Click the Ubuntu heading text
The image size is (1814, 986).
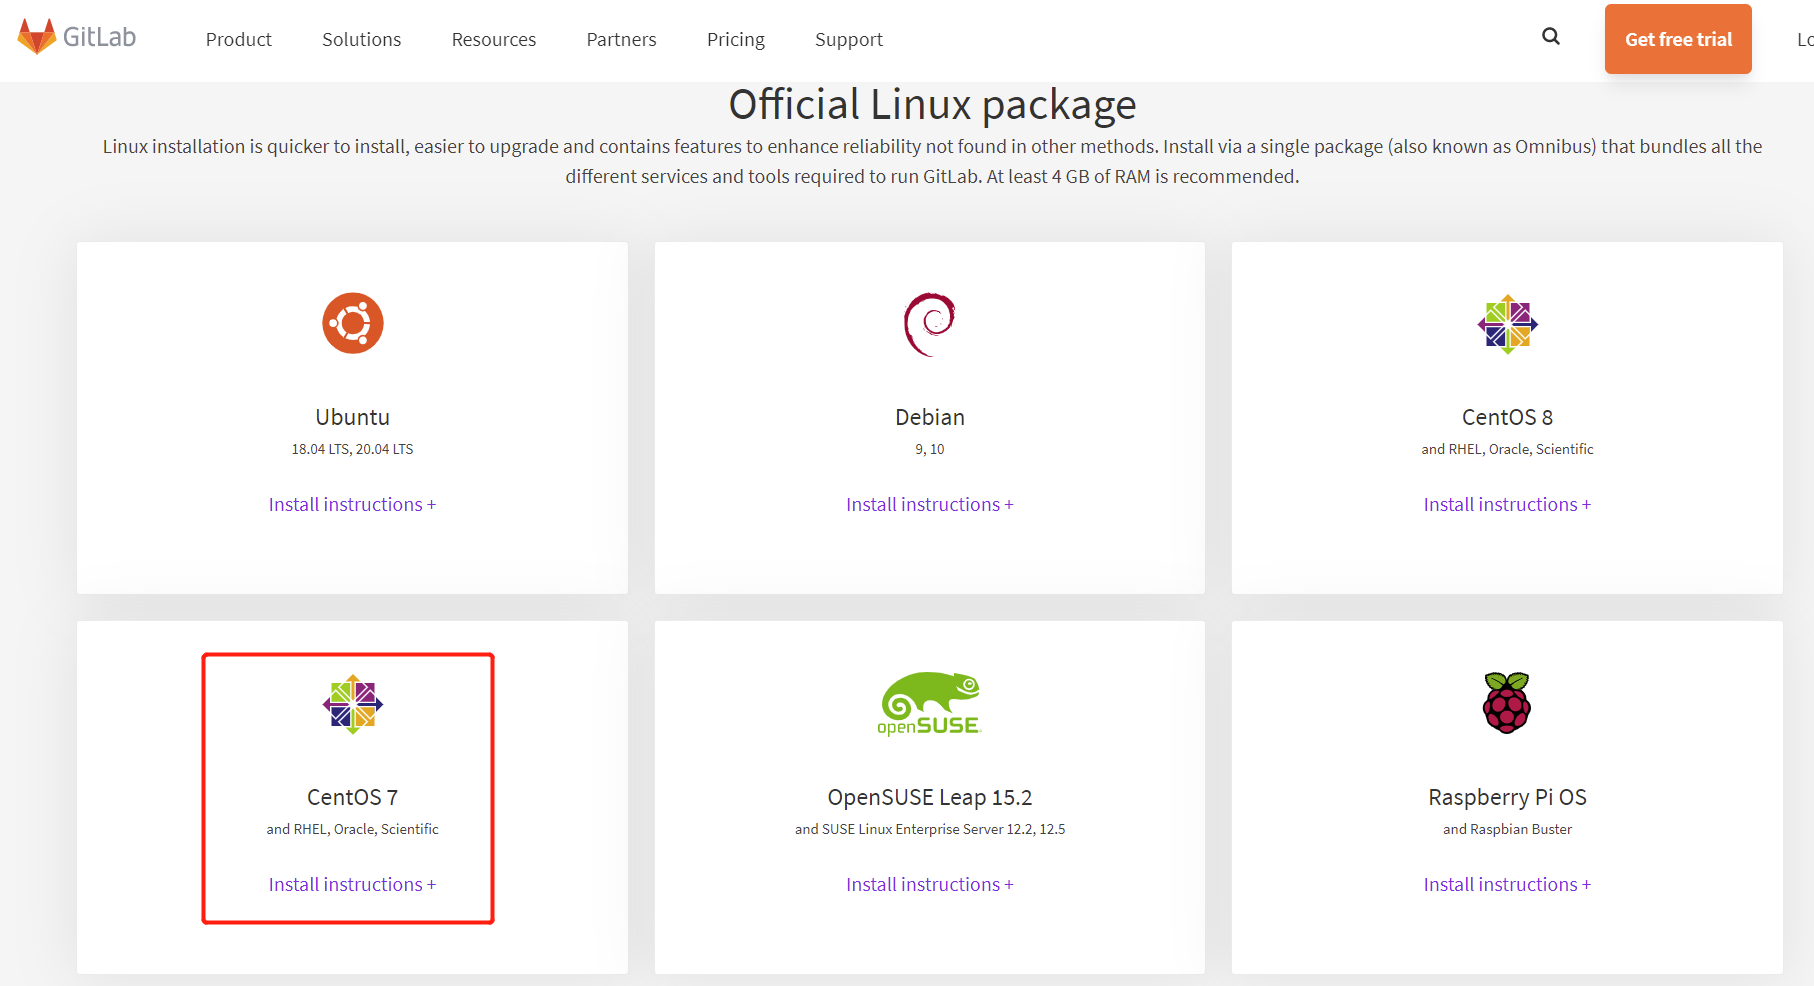(353, 417)
